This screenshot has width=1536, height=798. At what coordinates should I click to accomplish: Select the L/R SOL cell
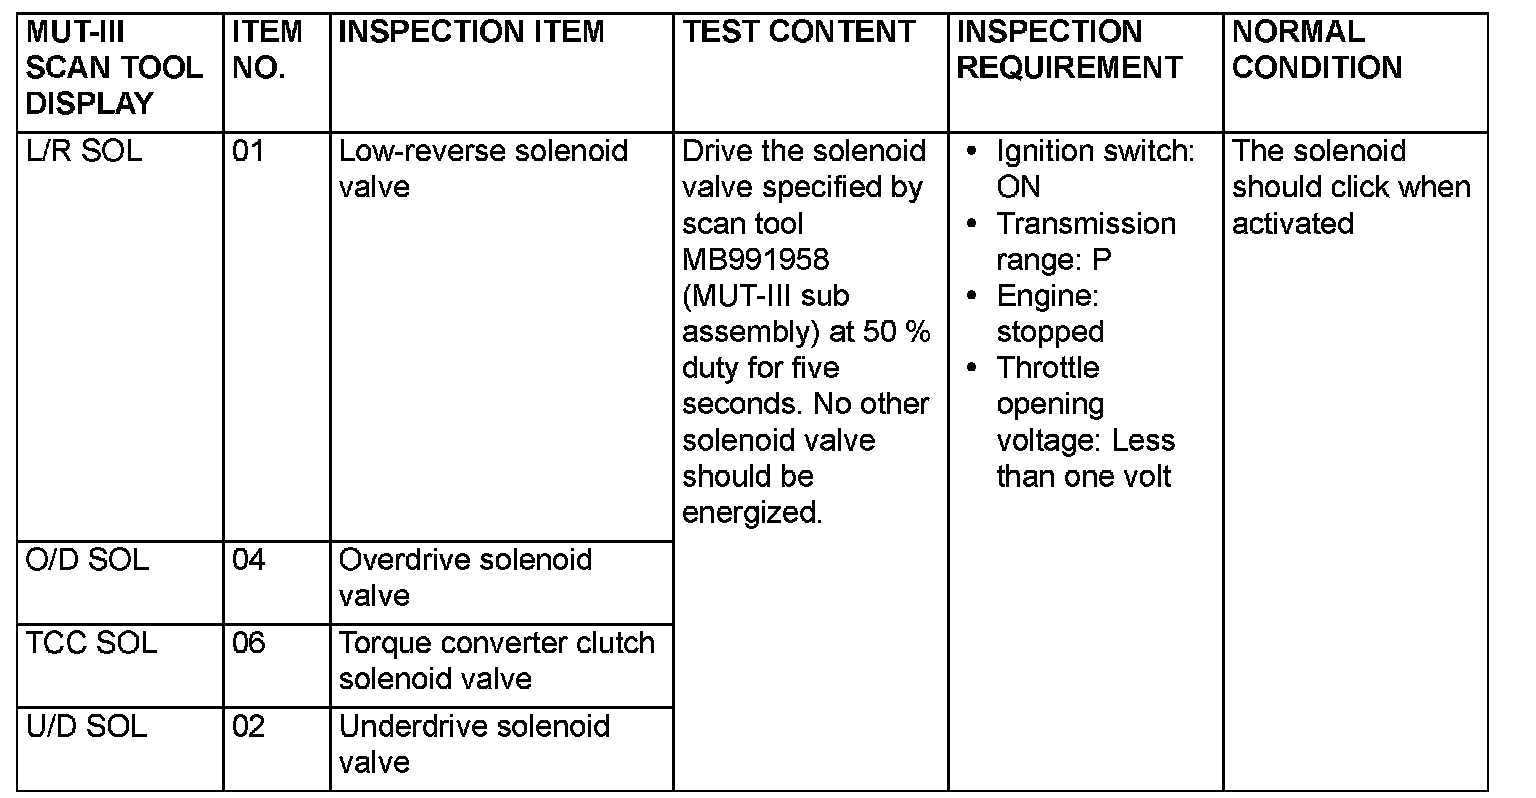click(x=84, y=152)
